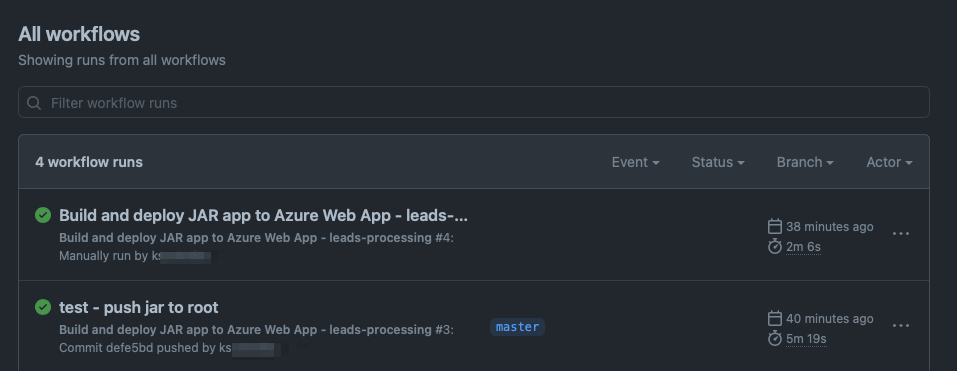Focus the Filter workflow runs field
This screenshot has height=371, width=957.
[x=474, y=103]
